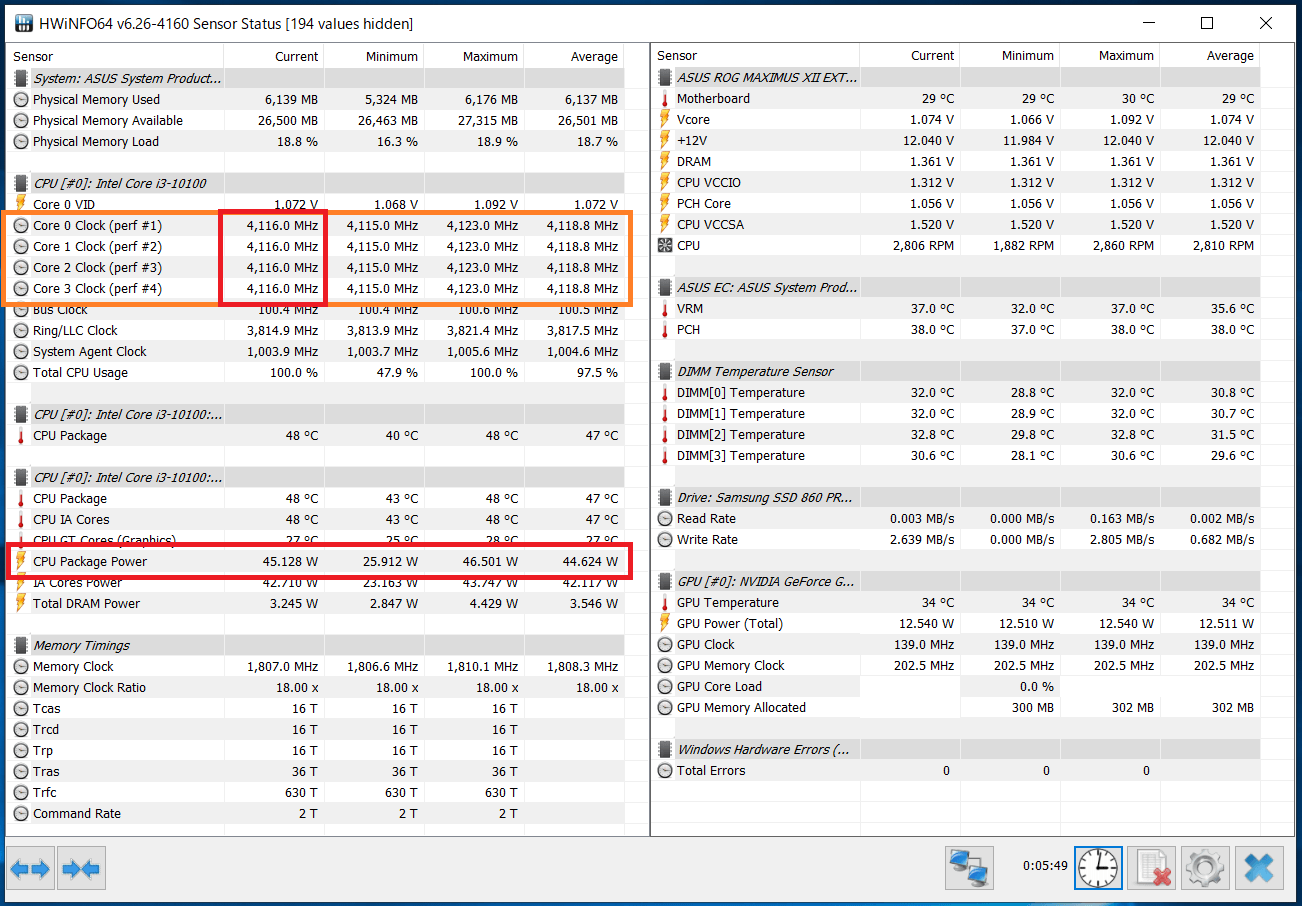Click the Minimum column header in left panel

pos(374,57)
